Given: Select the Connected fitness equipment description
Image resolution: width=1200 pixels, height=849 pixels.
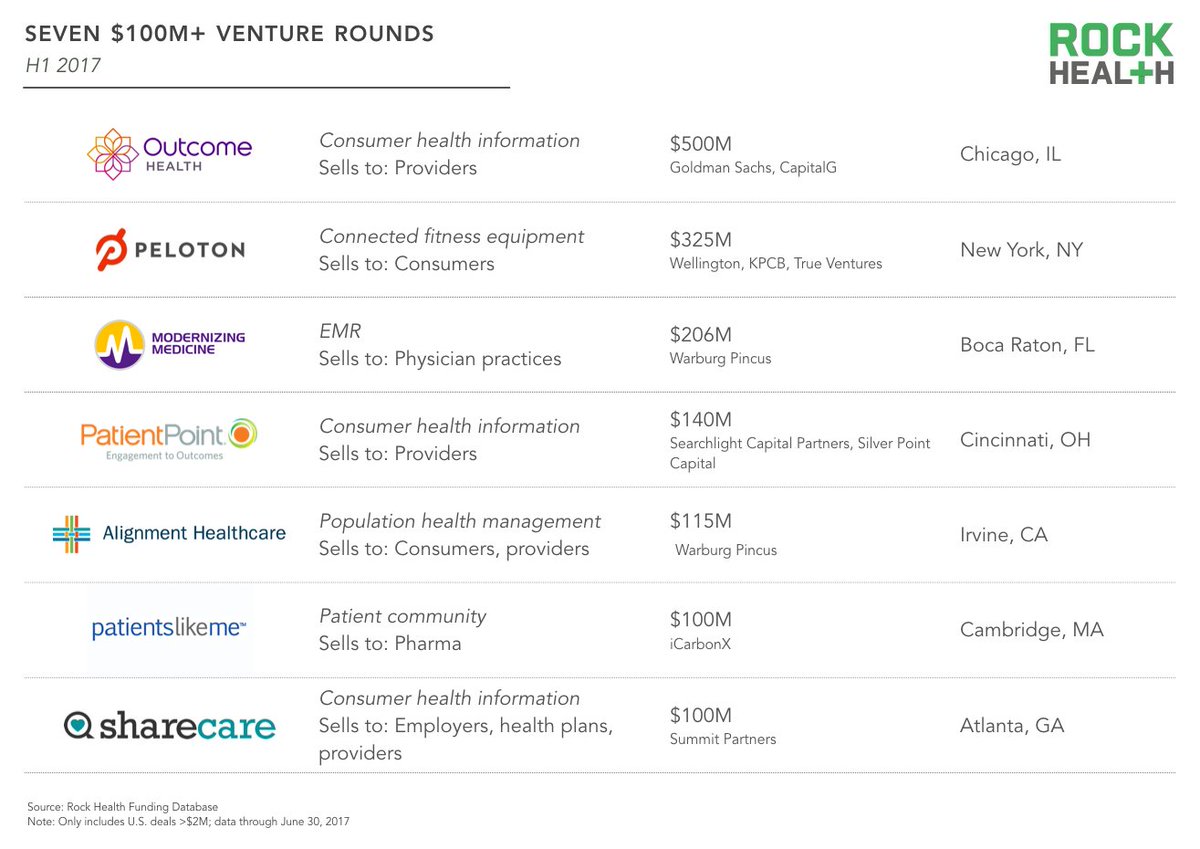Looking at the screenshot, I should coord(452,237).
